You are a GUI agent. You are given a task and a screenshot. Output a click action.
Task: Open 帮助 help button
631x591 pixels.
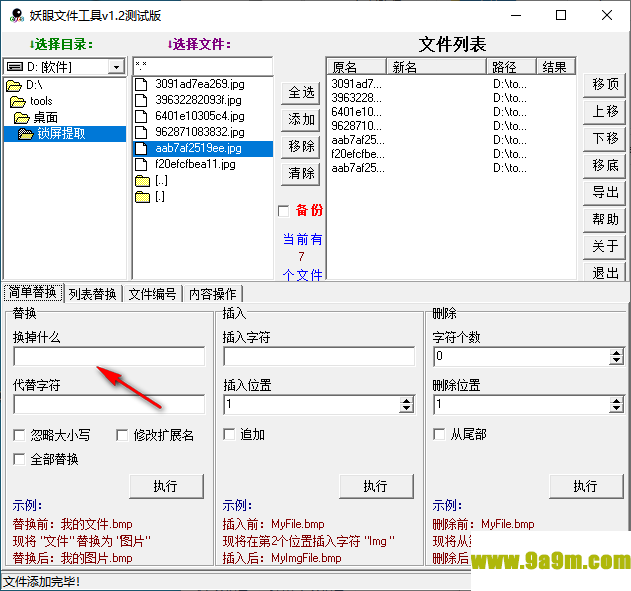tap(604, 219)
